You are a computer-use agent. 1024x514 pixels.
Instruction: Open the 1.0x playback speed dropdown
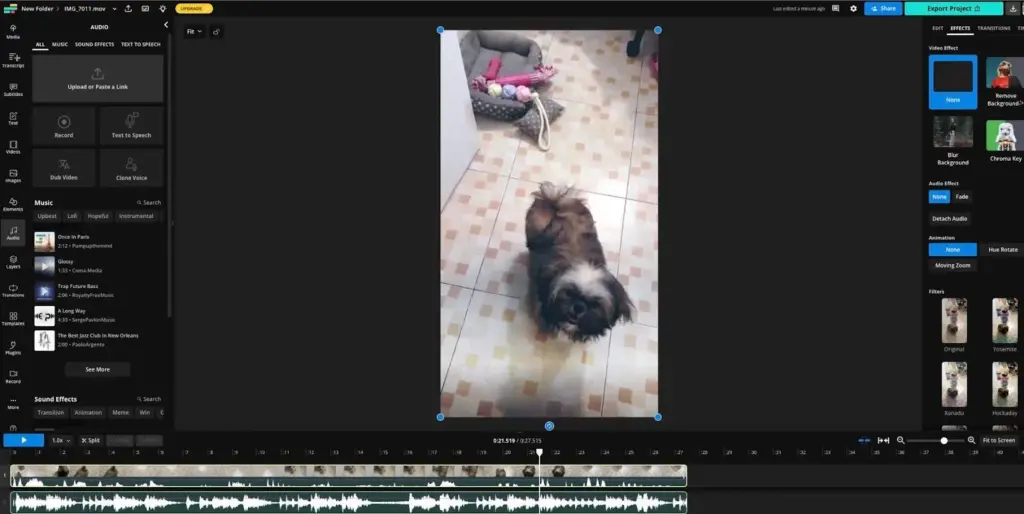click(x=59, y=440)
